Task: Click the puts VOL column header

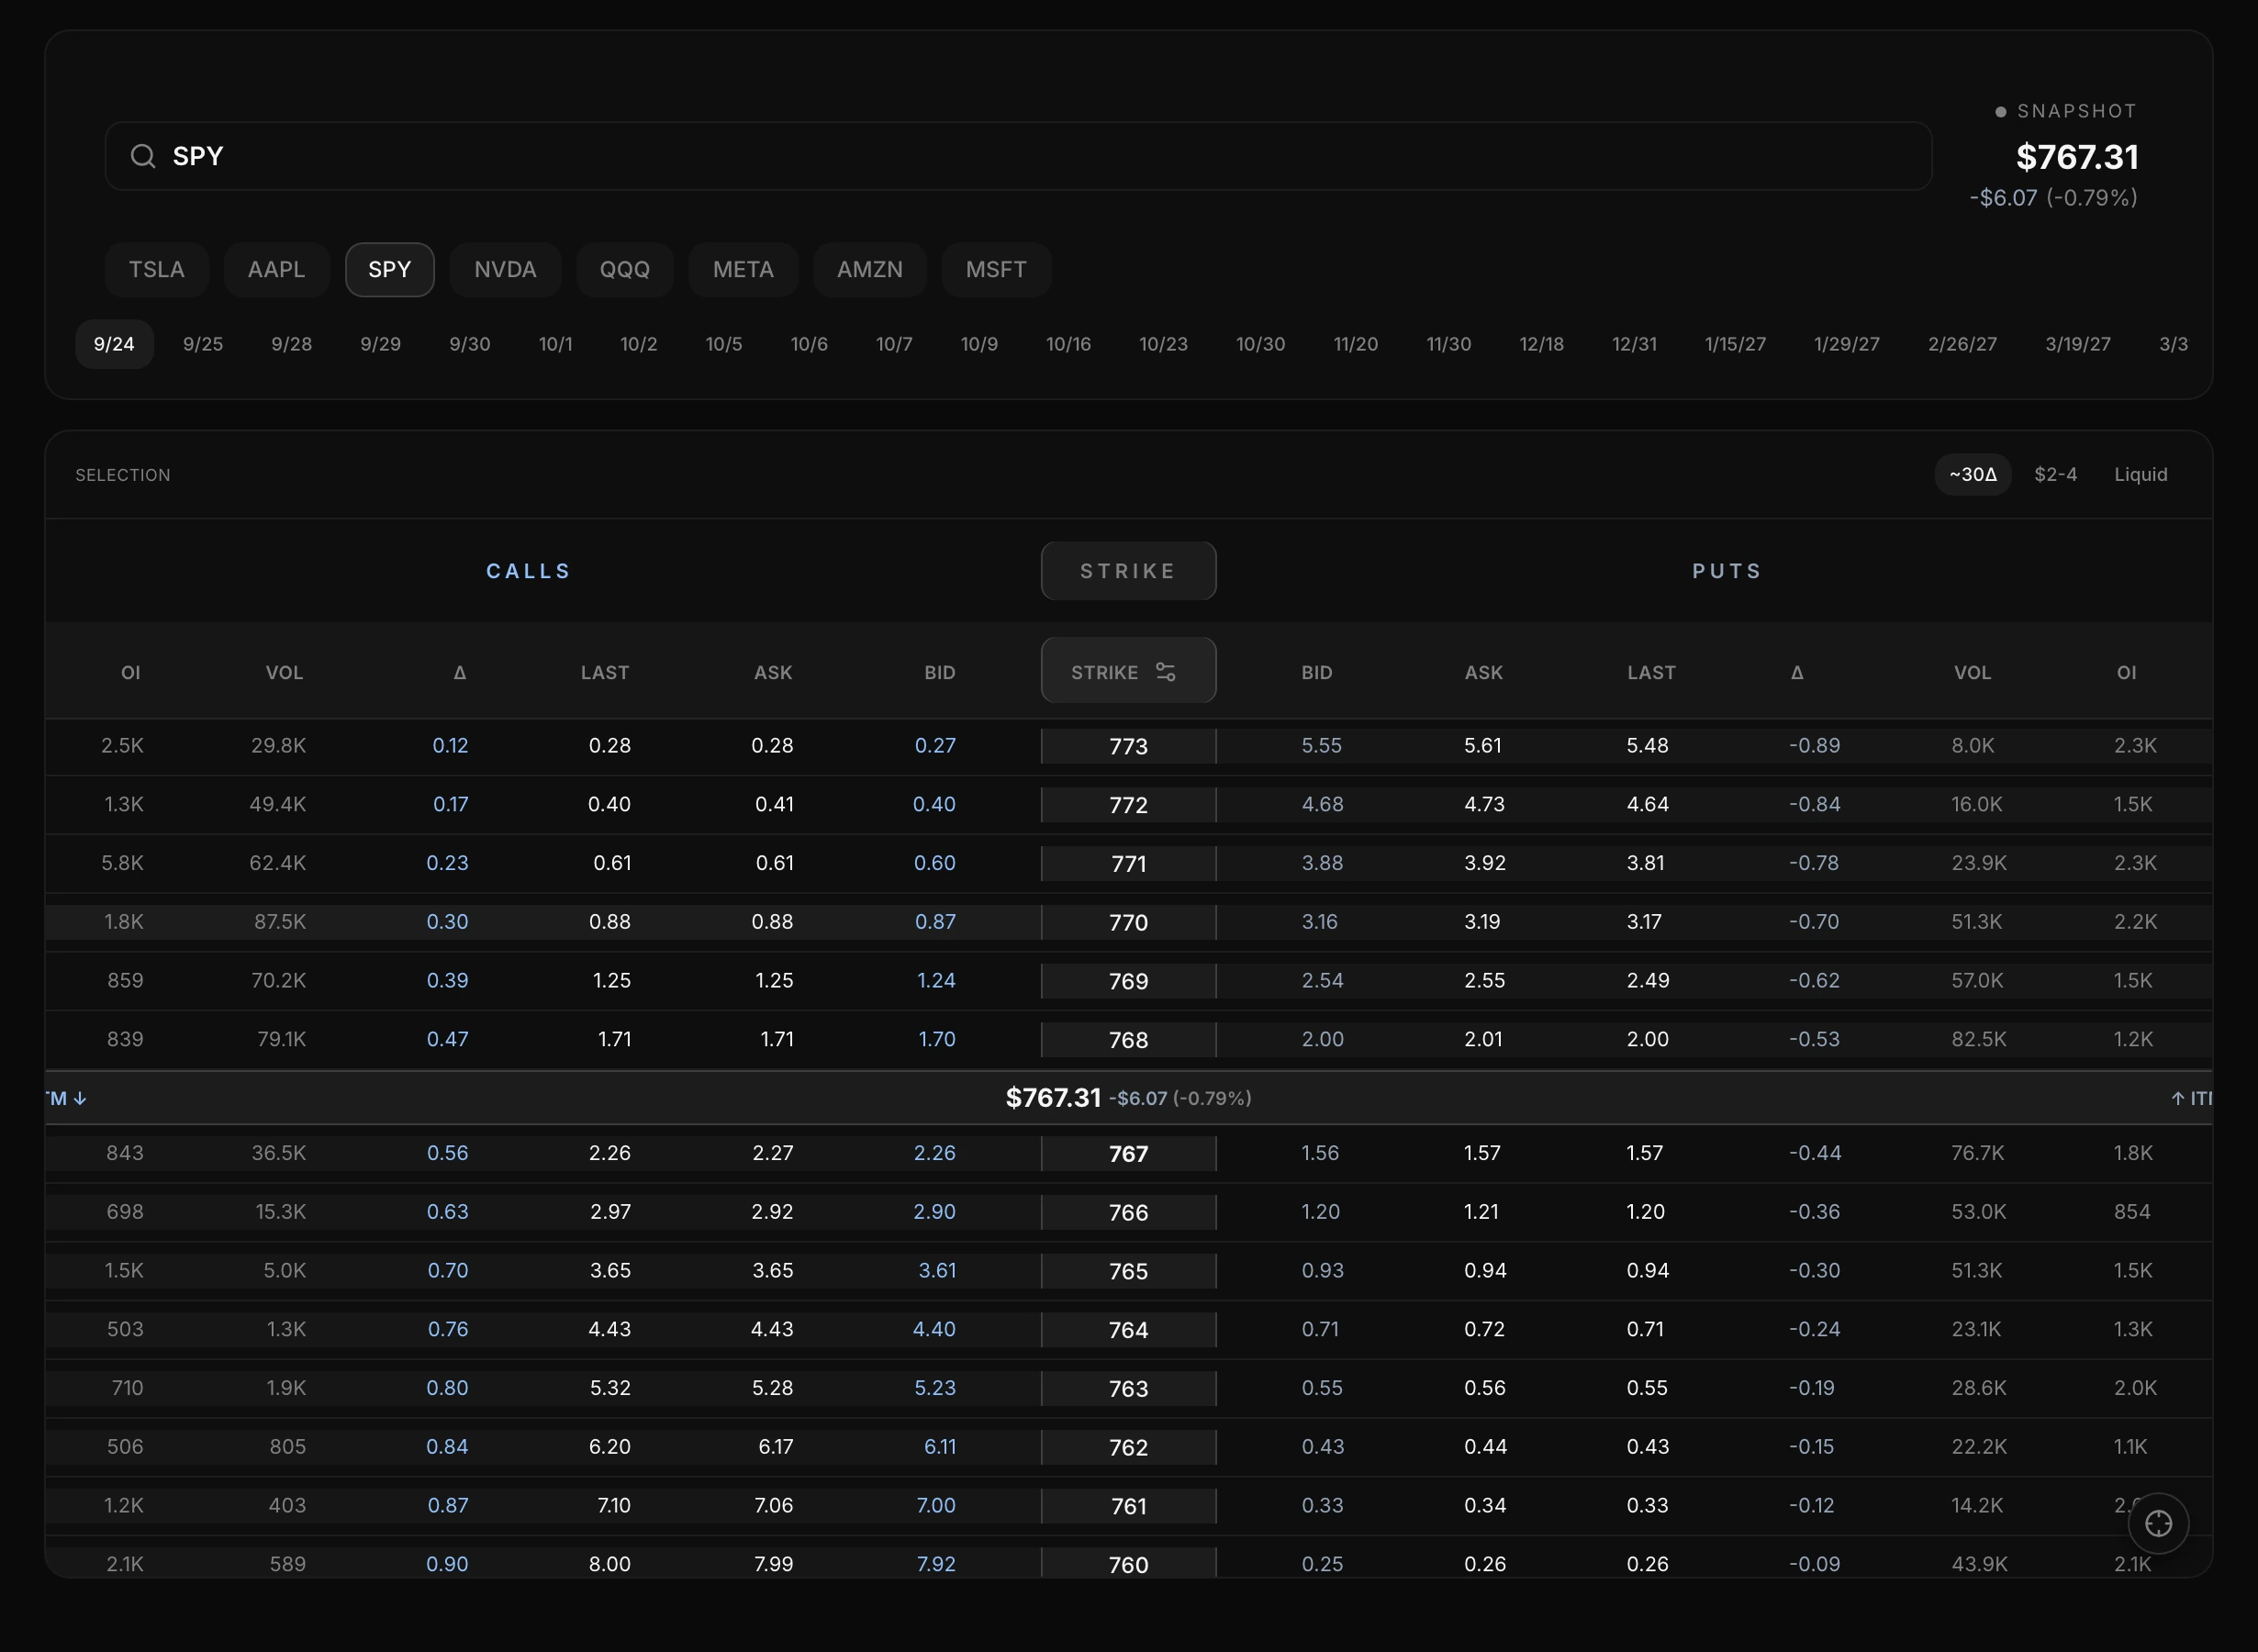Action: 1973,673
